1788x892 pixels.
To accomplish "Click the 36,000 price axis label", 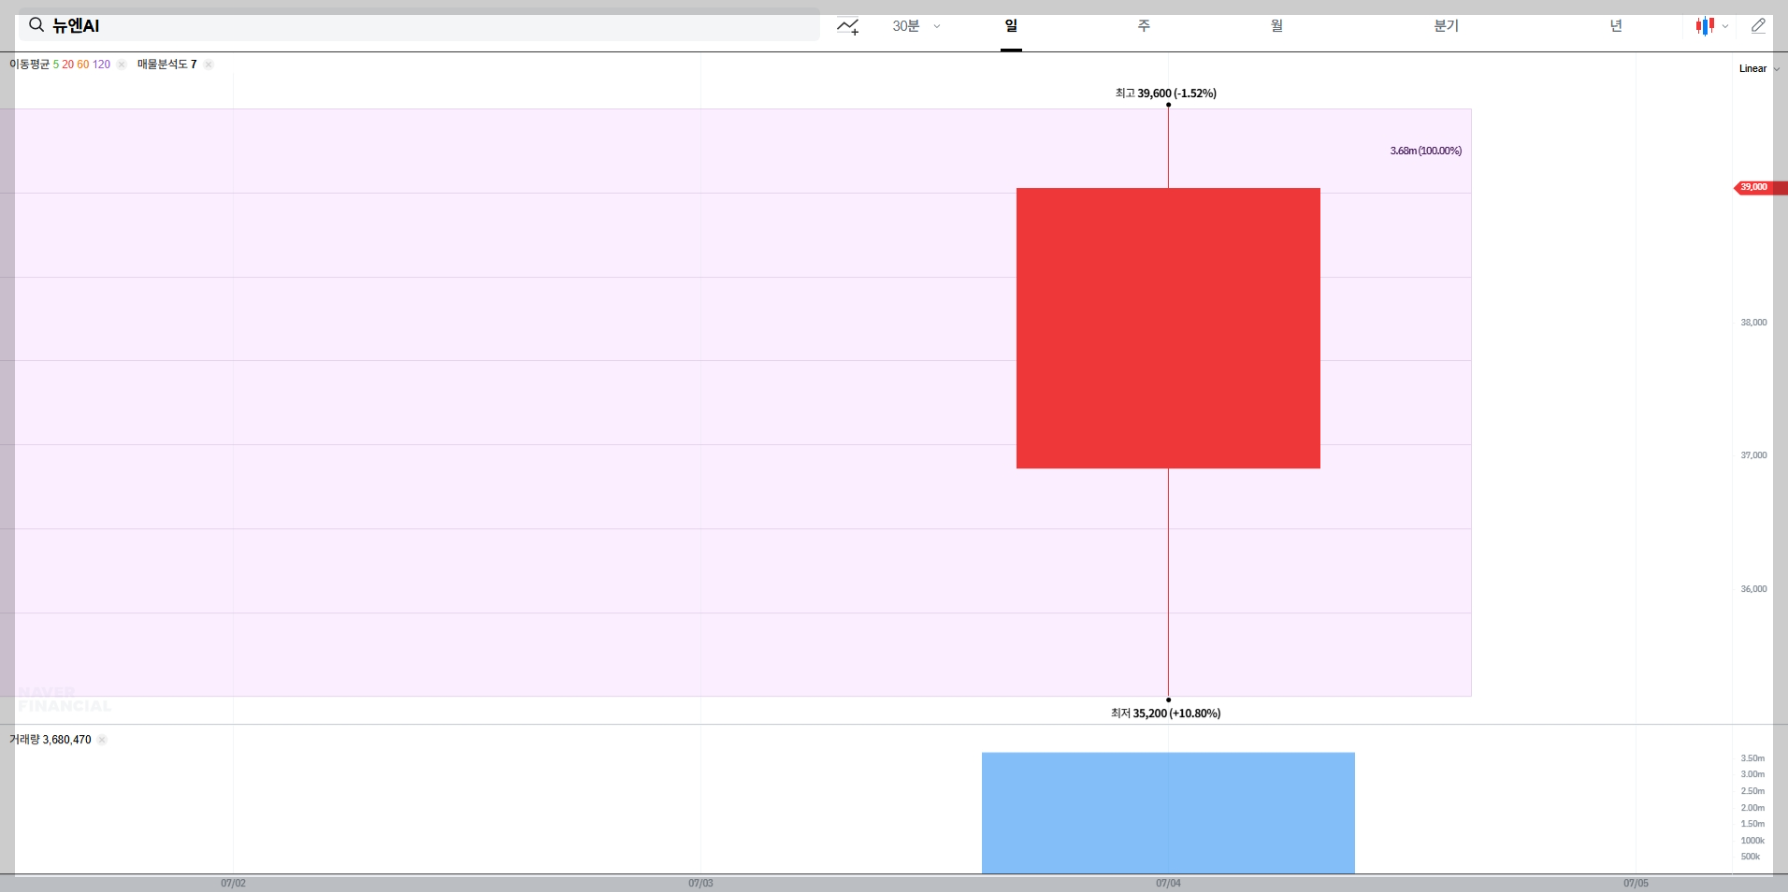I will 1754,589.
